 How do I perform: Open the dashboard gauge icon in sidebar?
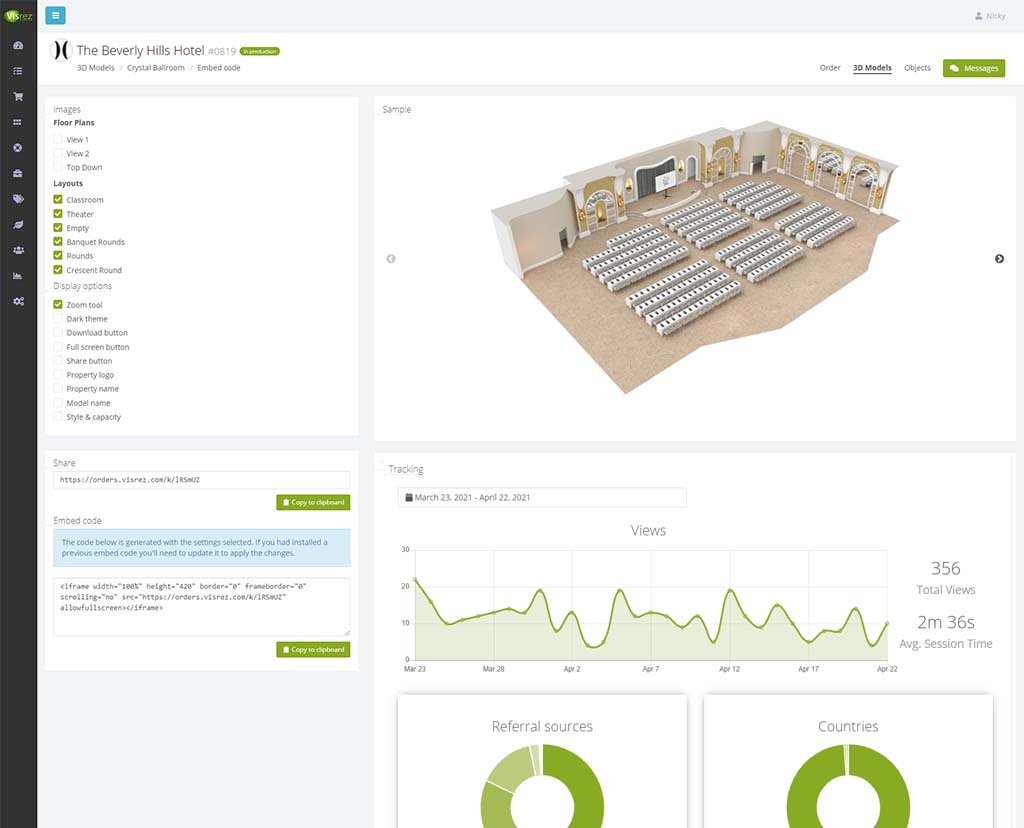(18, 46)
